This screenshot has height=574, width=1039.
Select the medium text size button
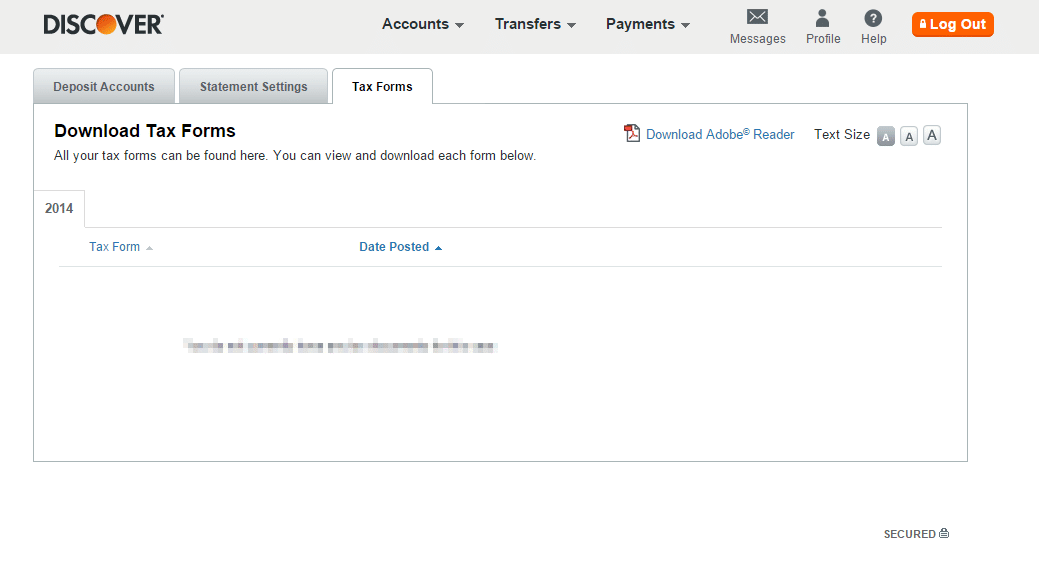coord(909,137)
